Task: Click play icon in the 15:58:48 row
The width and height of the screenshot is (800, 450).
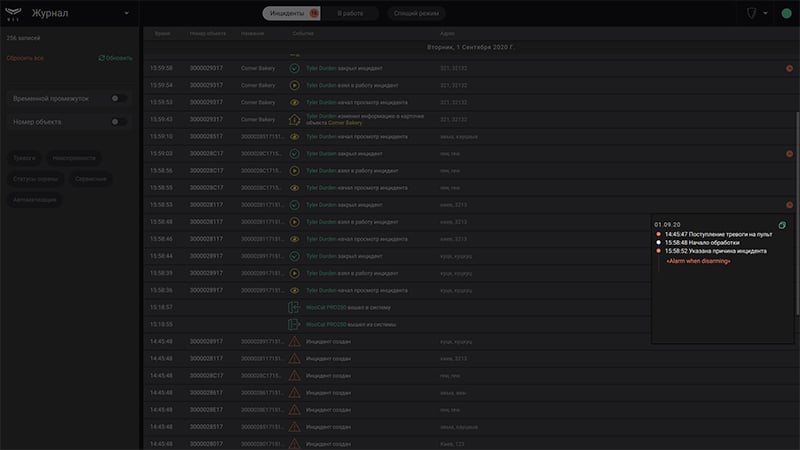Action: coord(294,222)
